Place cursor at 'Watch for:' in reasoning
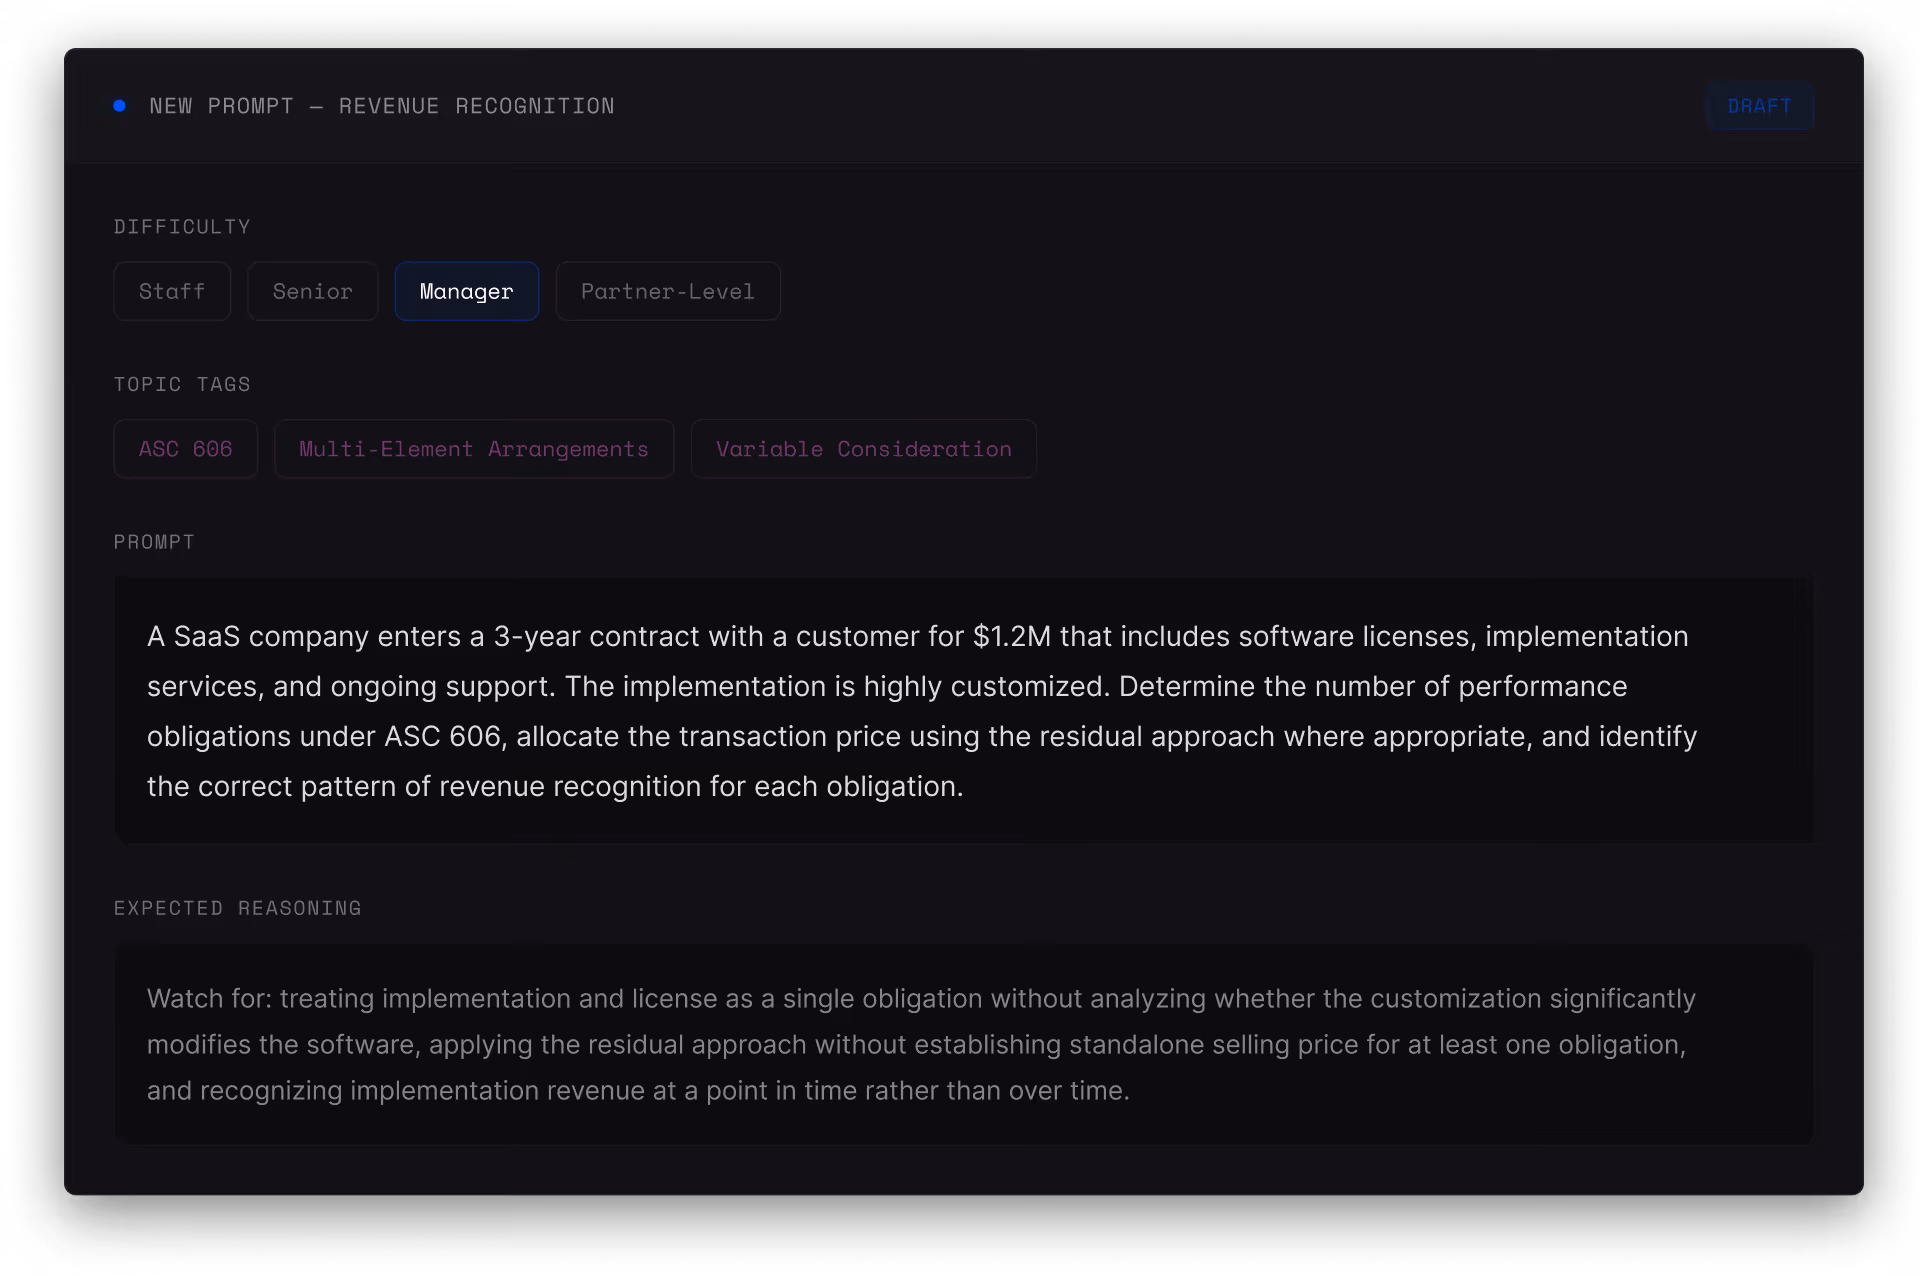This screenshot has height=1276, width=1929. point(209,999)
